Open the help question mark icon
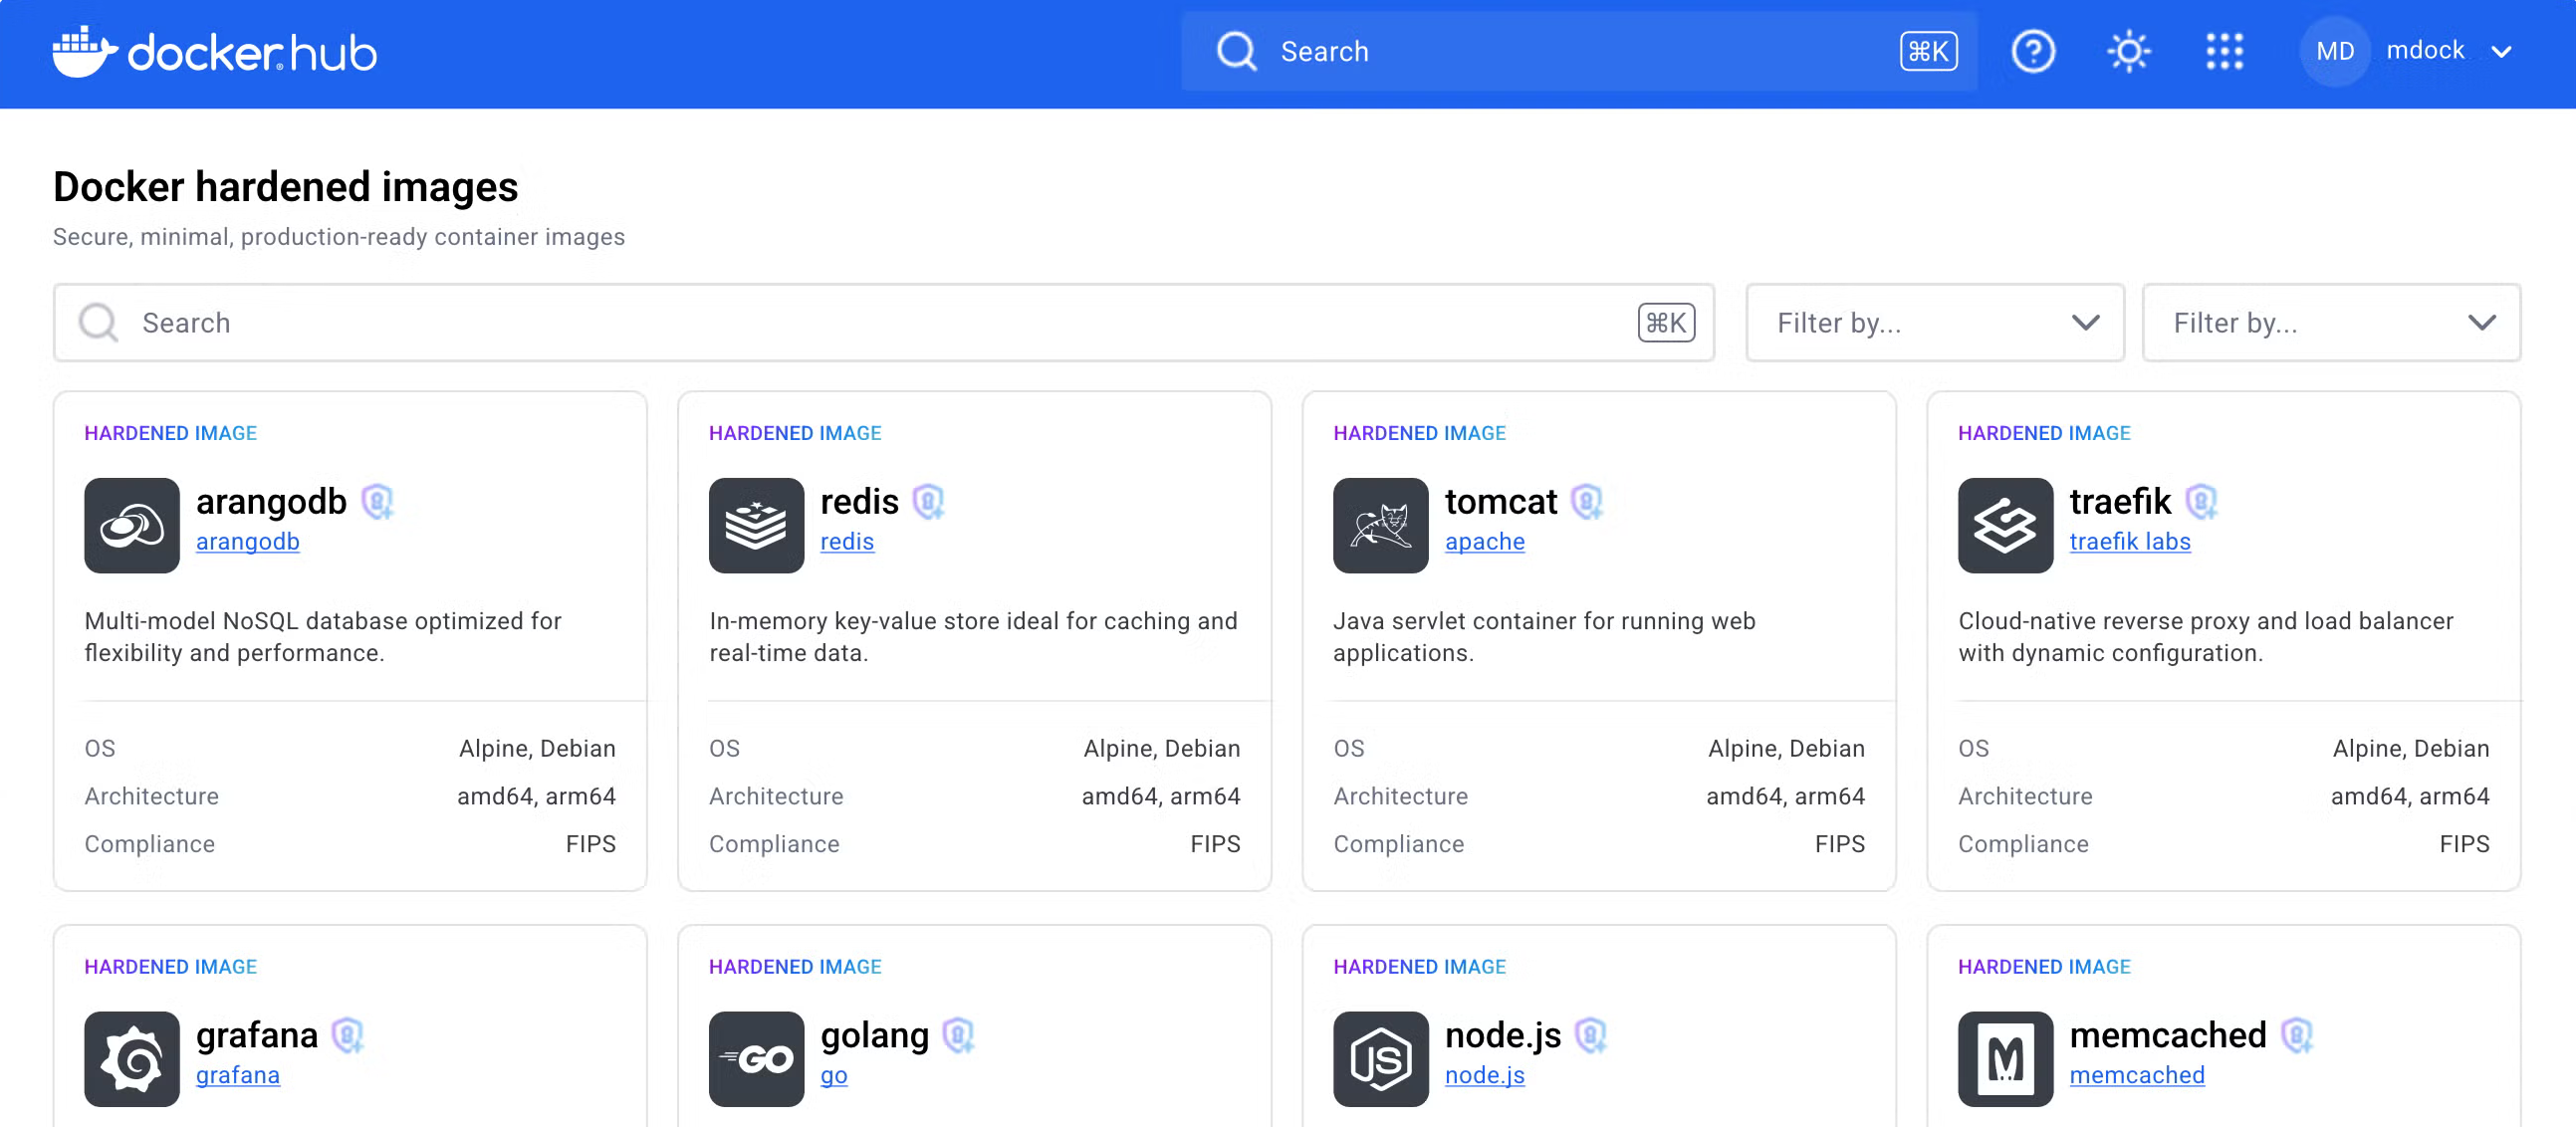 coord(2032,51)
